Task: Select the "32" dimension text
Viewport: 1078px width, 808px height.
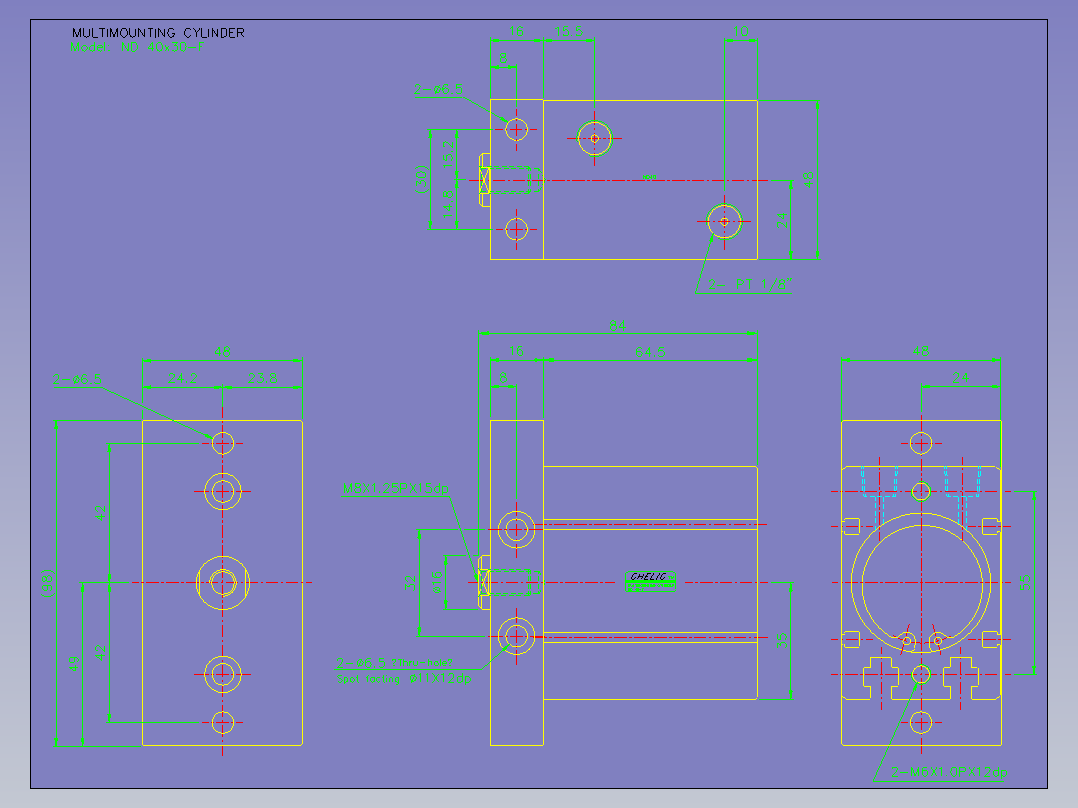Action: (410, 582)
